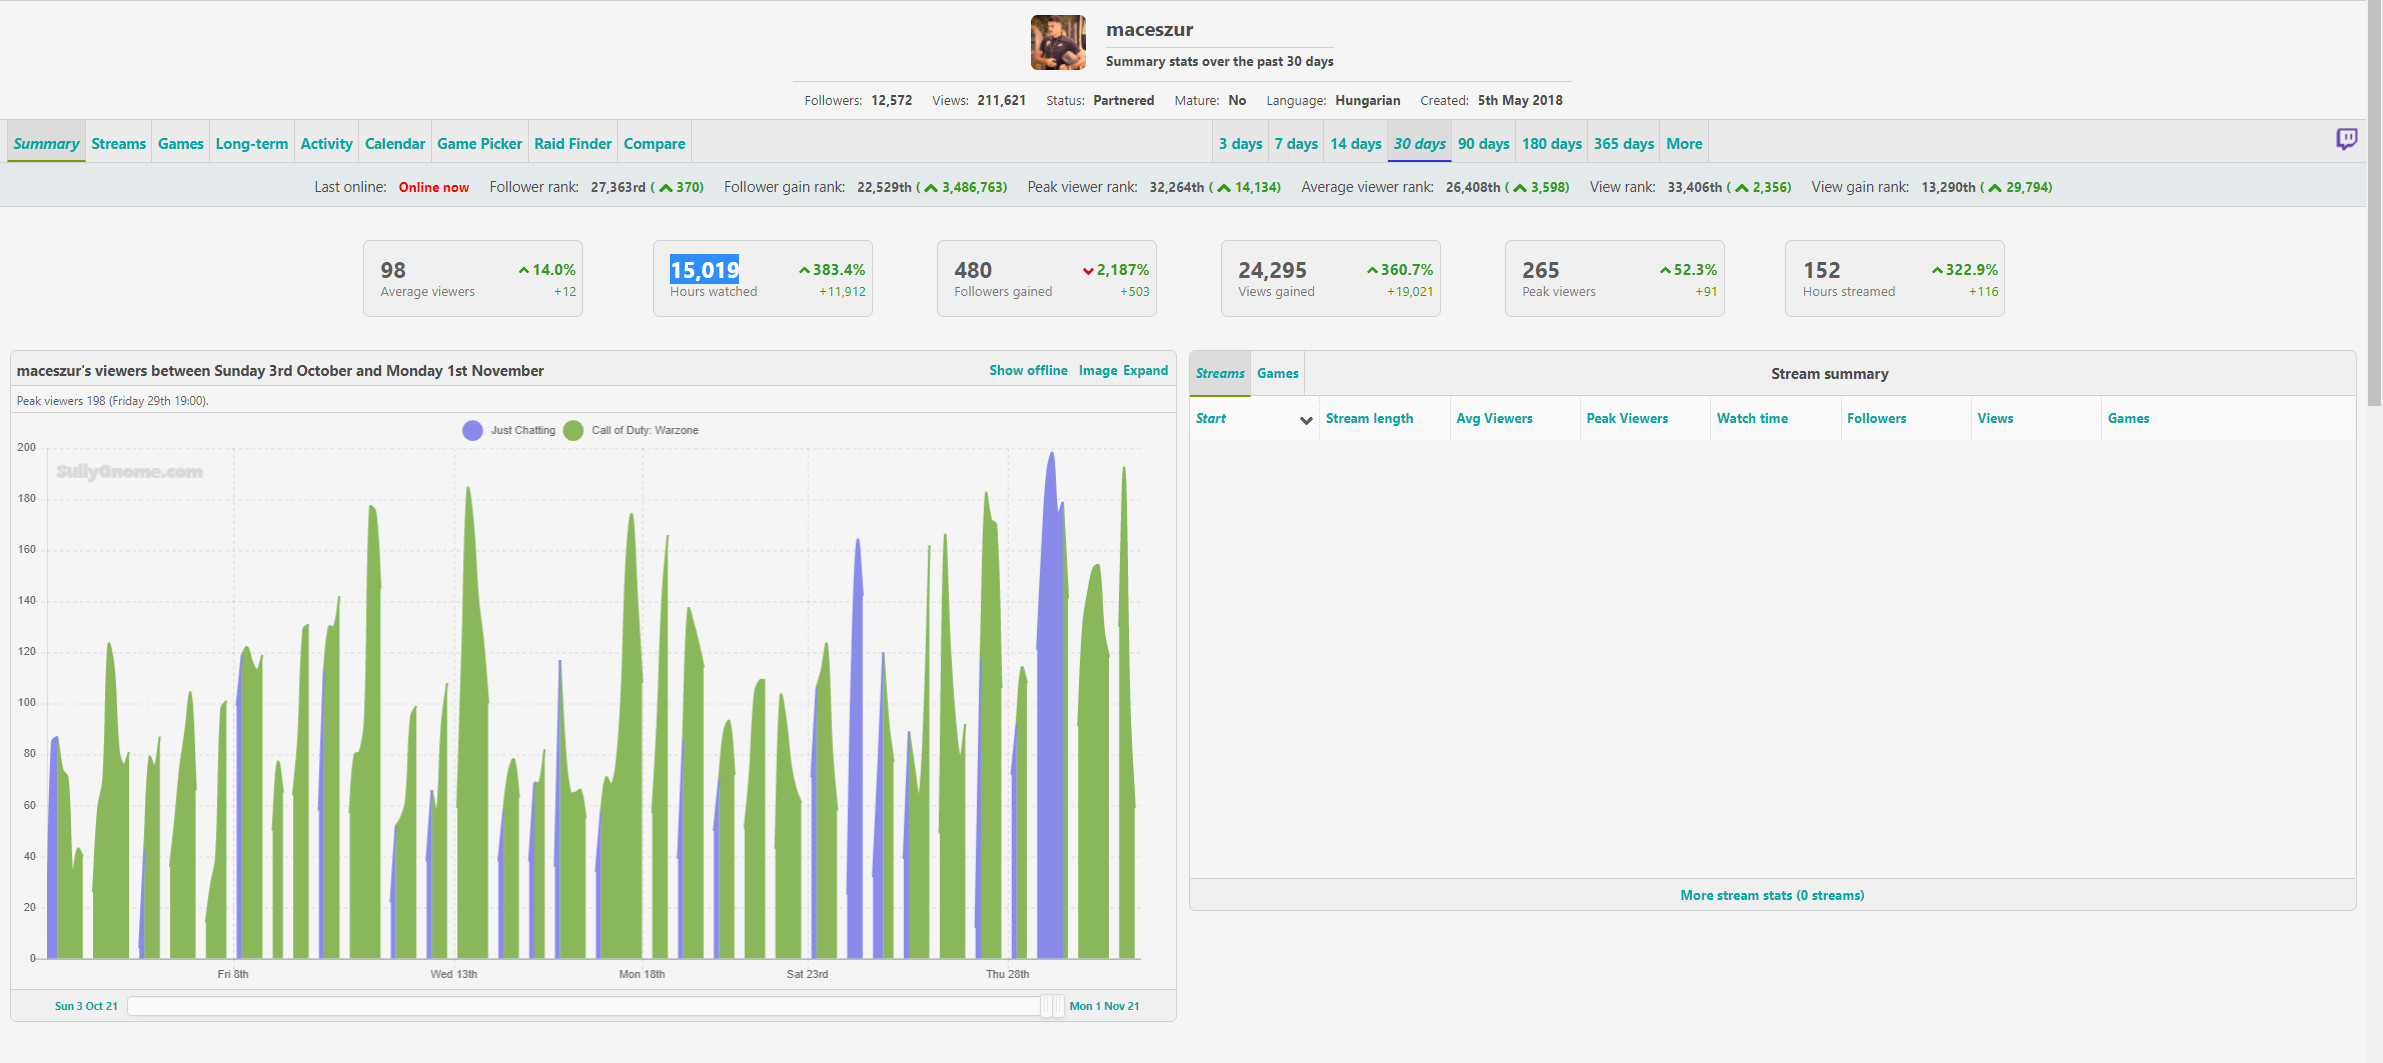Click the page vertical scrollbar
This screenshot has height=1063, width=2383.
click(x=2374, y=200)
